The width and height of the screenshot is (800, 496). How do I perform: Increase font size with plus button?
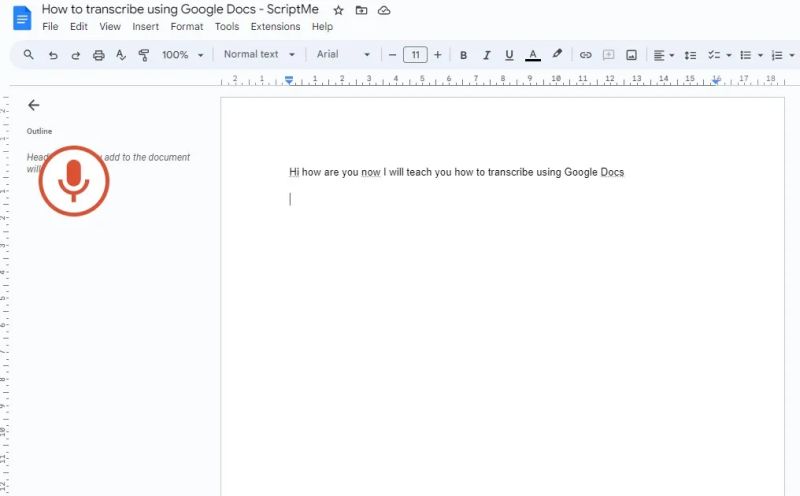[x=437, y=55]
